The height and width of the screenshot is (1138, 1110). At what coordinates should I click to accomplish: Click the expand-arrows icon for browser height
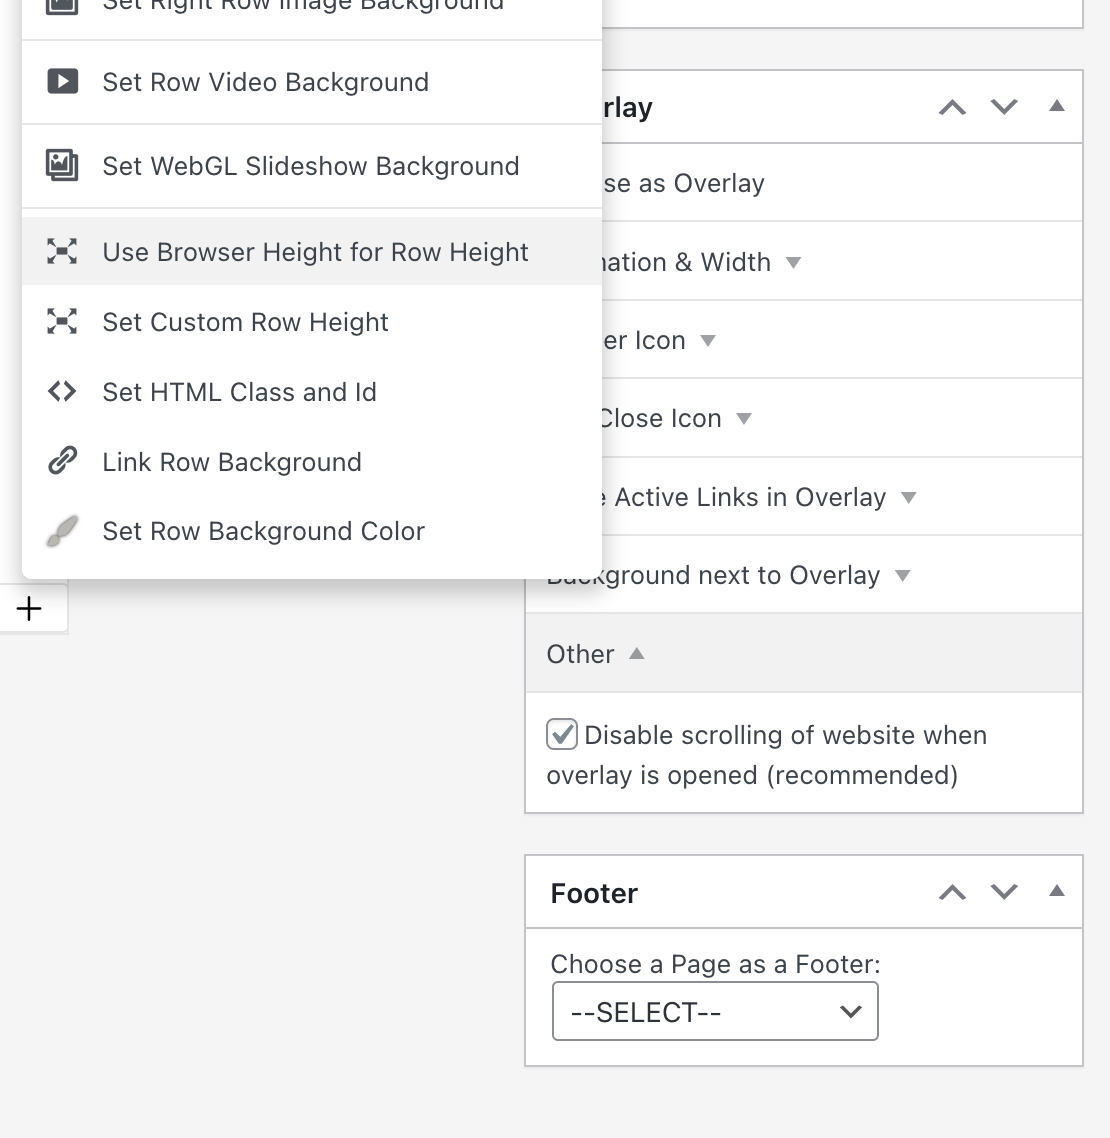62,252
